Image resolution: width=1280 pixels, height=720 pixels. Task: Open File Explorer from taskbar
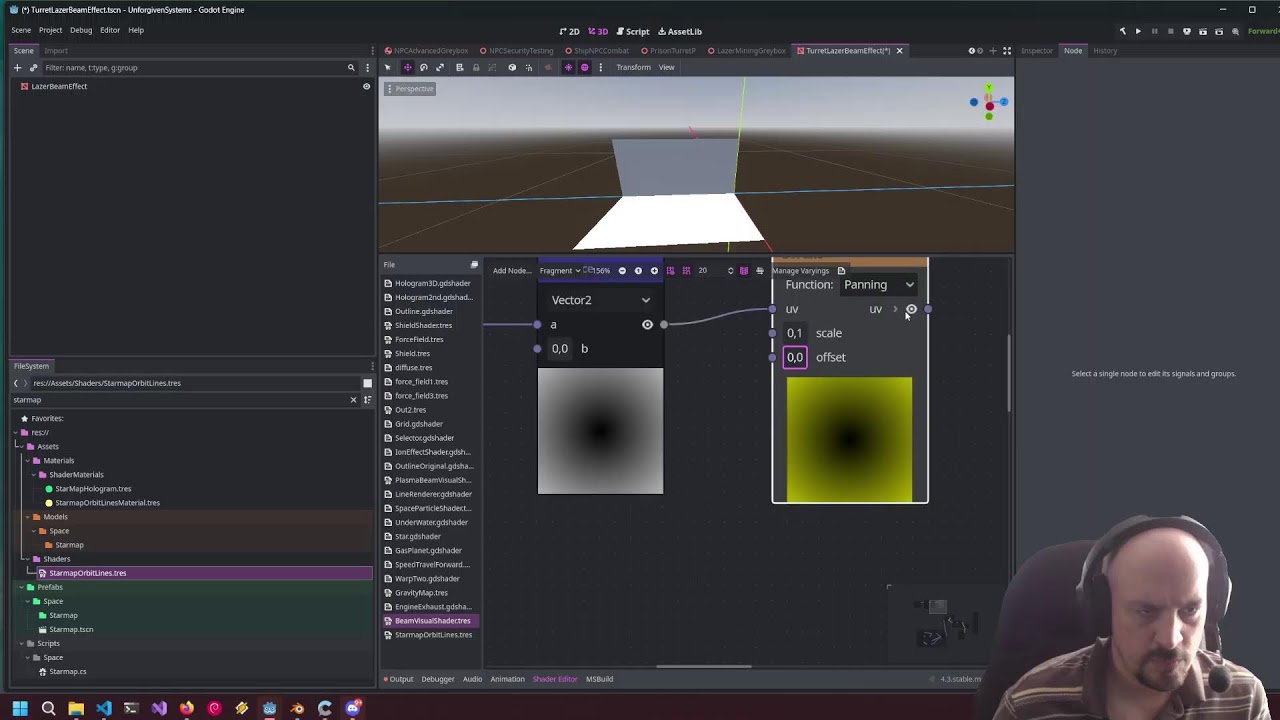(76, 708)
